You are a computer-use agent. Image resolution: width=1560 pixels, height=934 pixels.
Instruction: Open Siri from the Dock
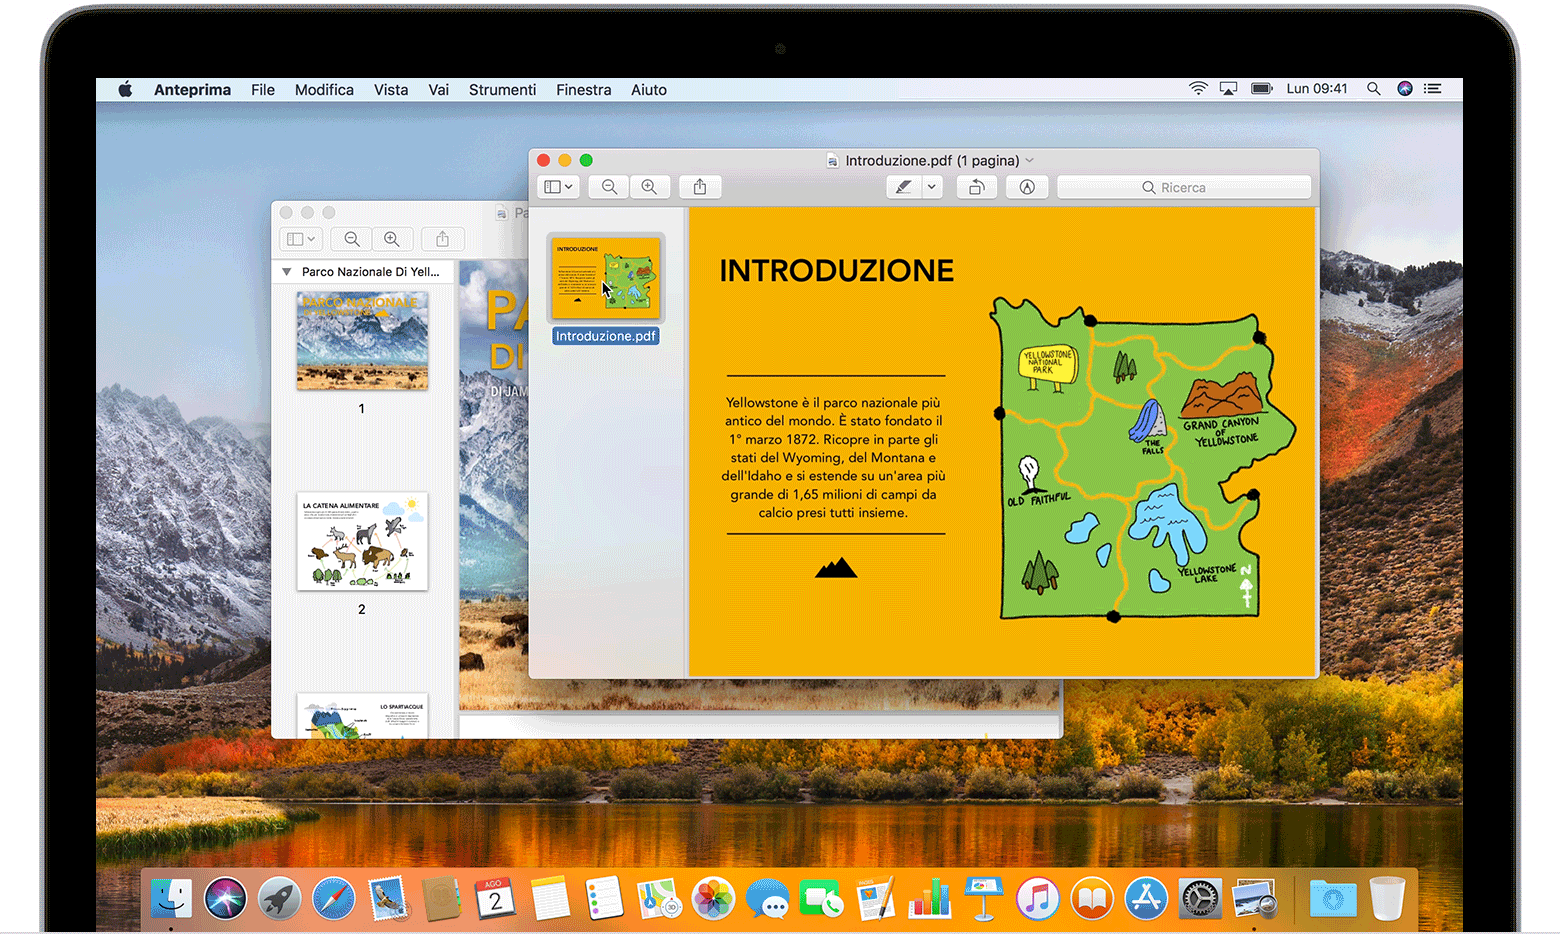click(x=225, y=898)
